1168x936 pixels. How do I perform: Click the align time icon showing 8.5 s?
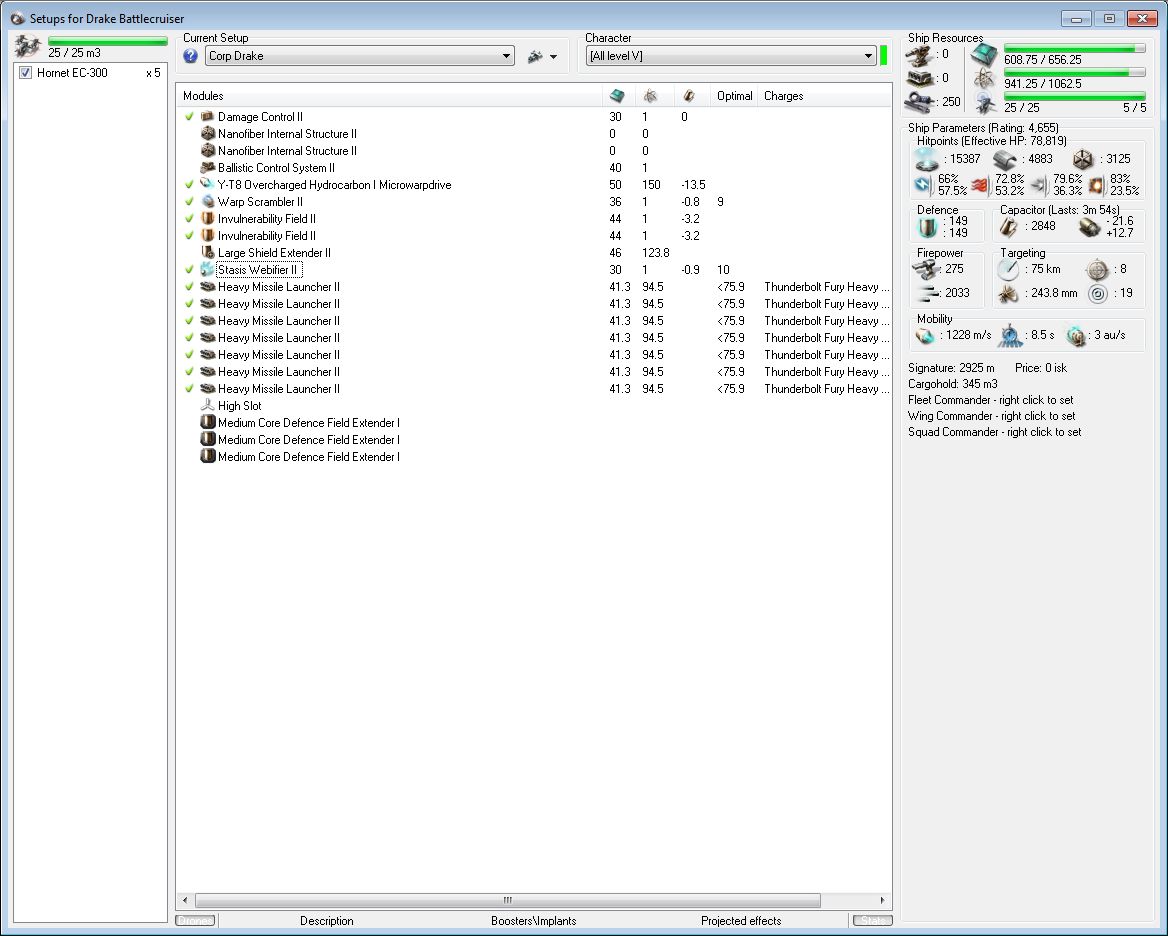tap(1011, 336)
